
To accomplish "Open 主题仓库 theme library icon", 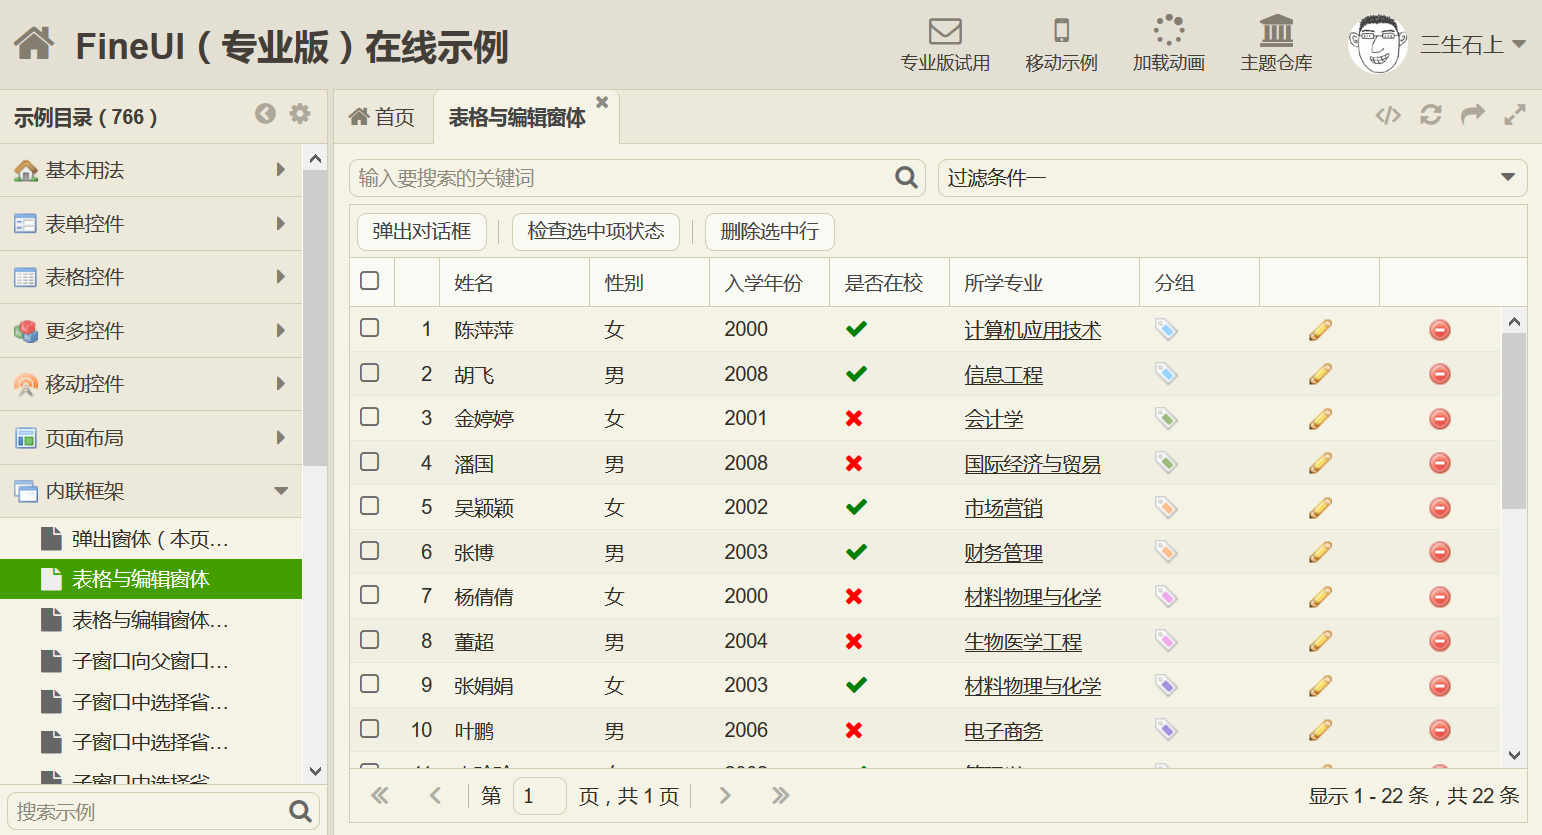I will pos(1276,32).
